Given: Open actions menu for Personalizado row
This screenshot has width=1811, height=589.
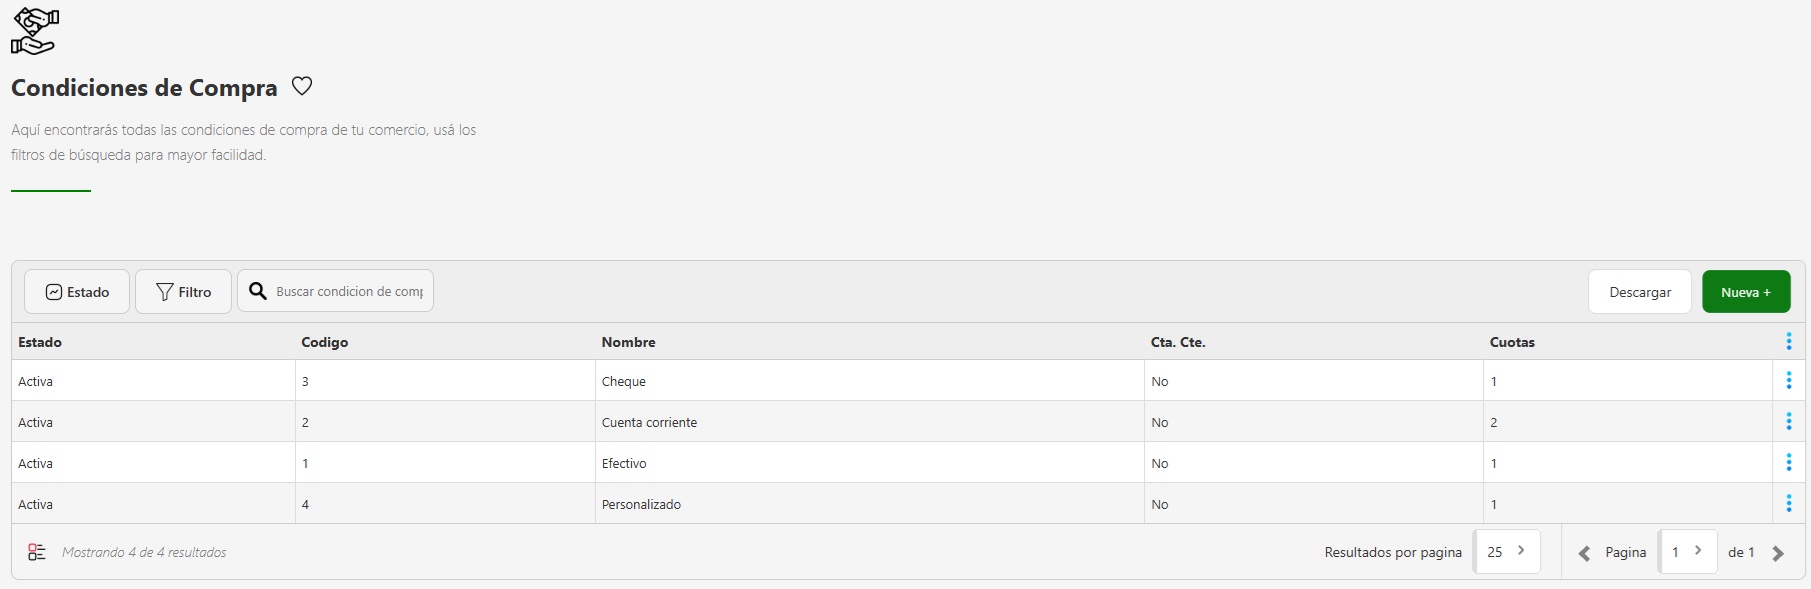Looking at the screenshot, I should point(1788,504).
